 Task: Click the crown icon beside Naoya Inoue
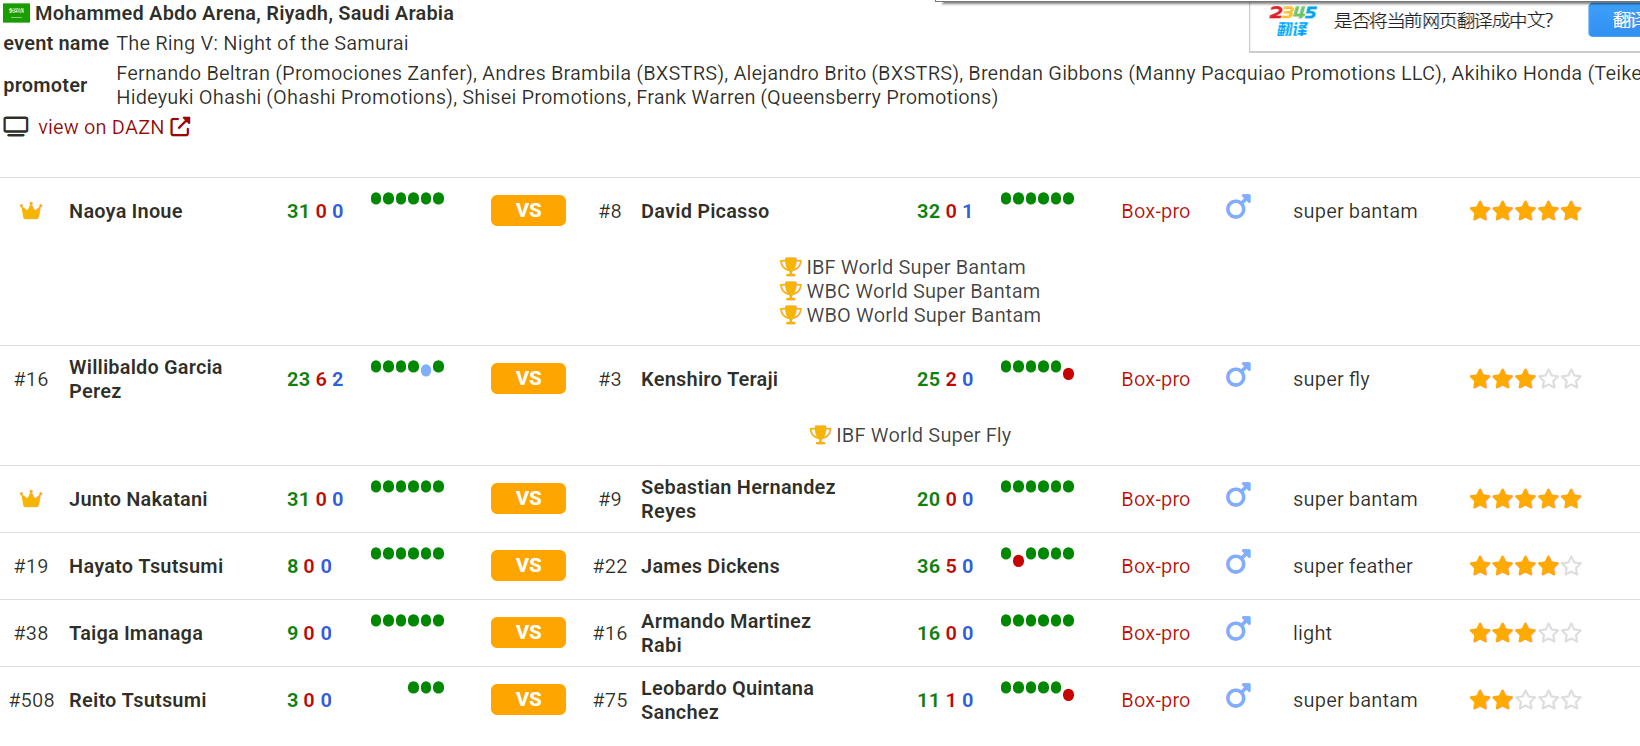click(x=31, y=211)
